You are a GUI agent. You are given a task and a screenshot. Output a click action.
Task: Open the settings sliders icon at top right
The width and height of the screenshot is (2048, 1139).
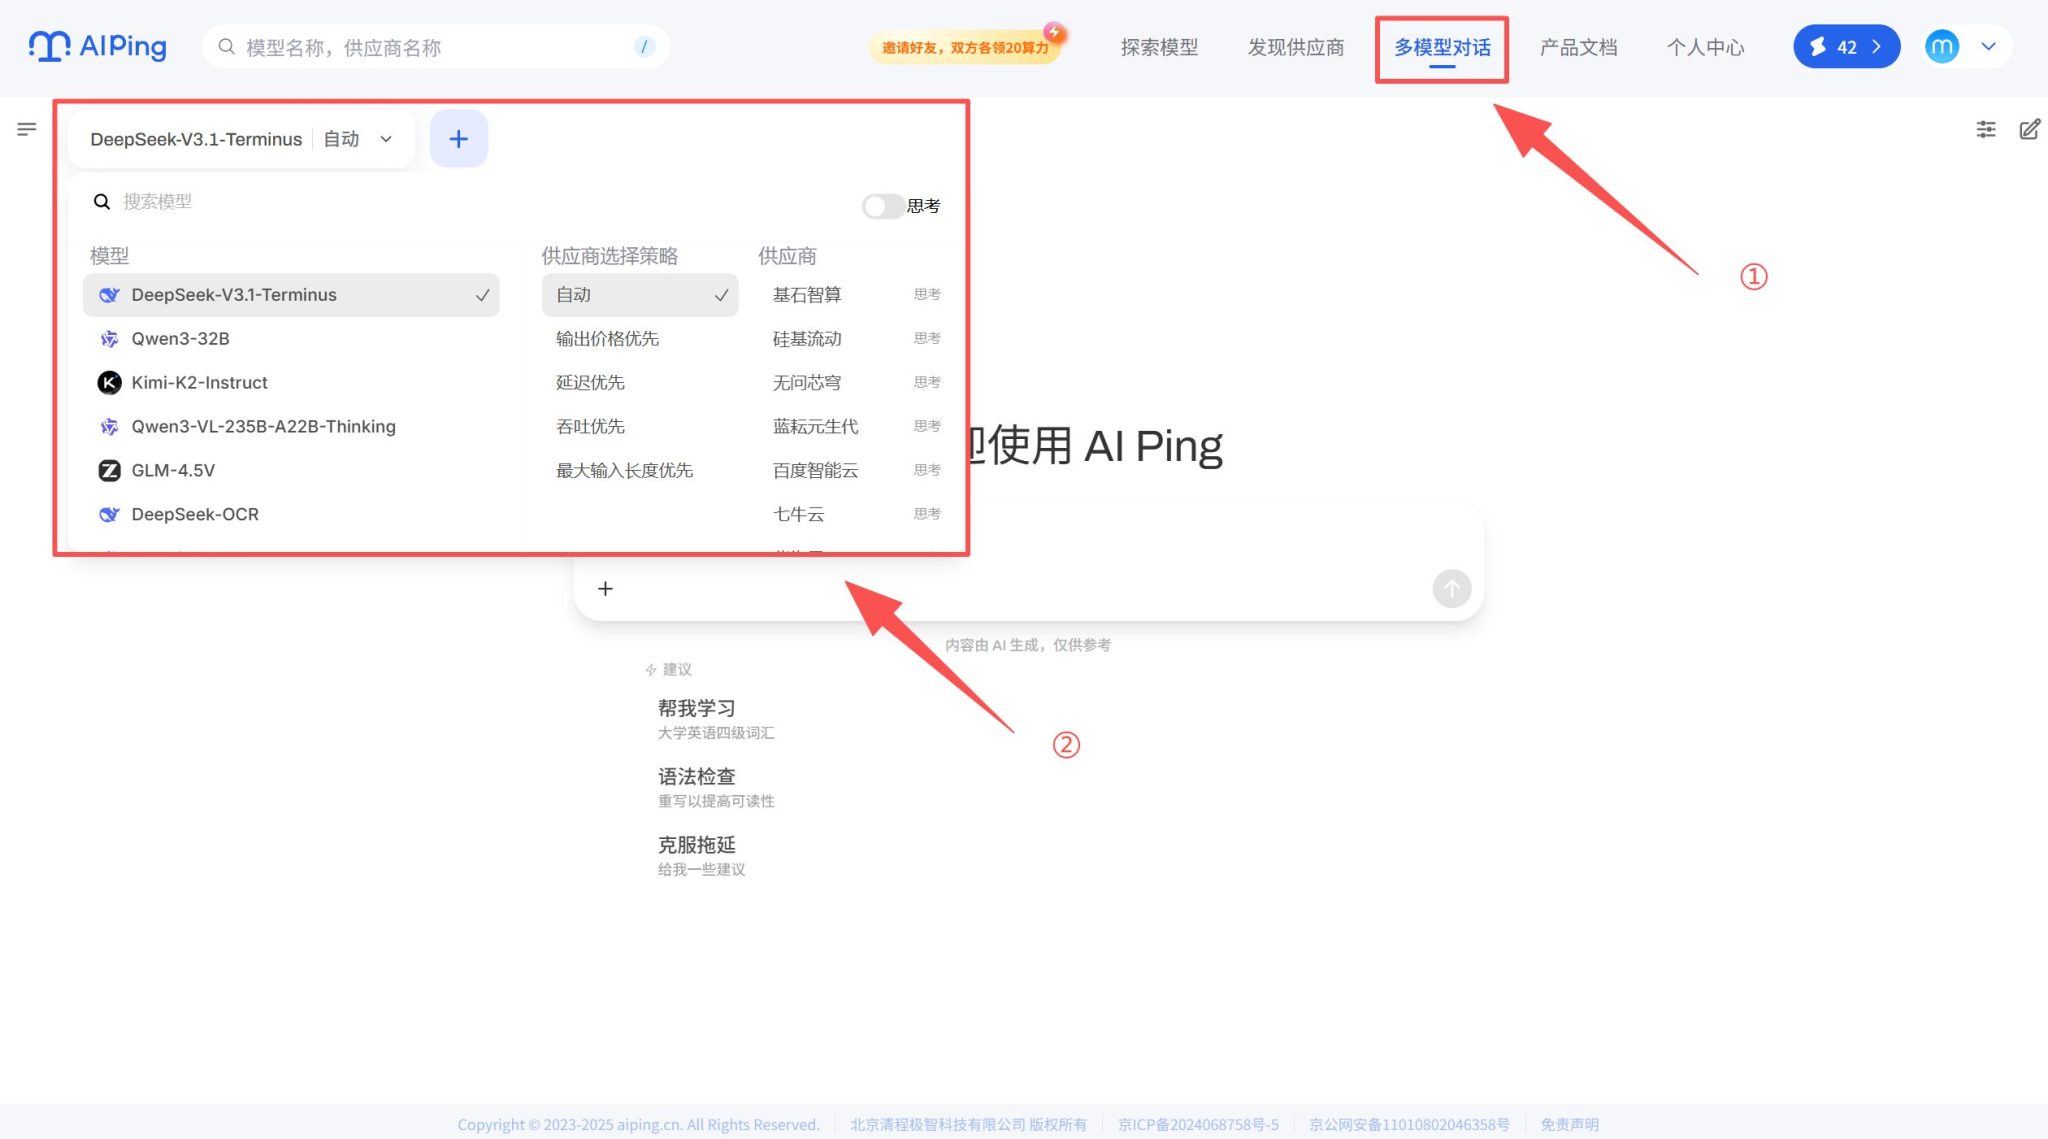(1986, 129)
